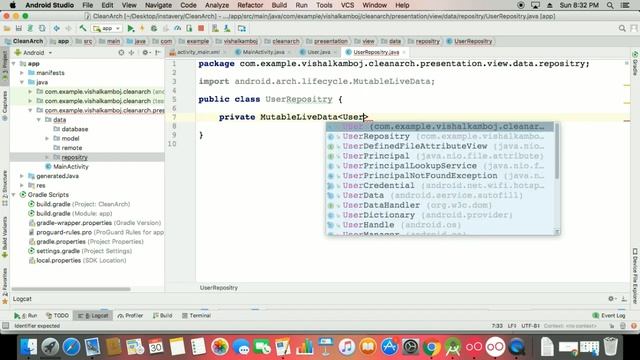
Task: Expand the res folder
Action: tap(22, 186)
